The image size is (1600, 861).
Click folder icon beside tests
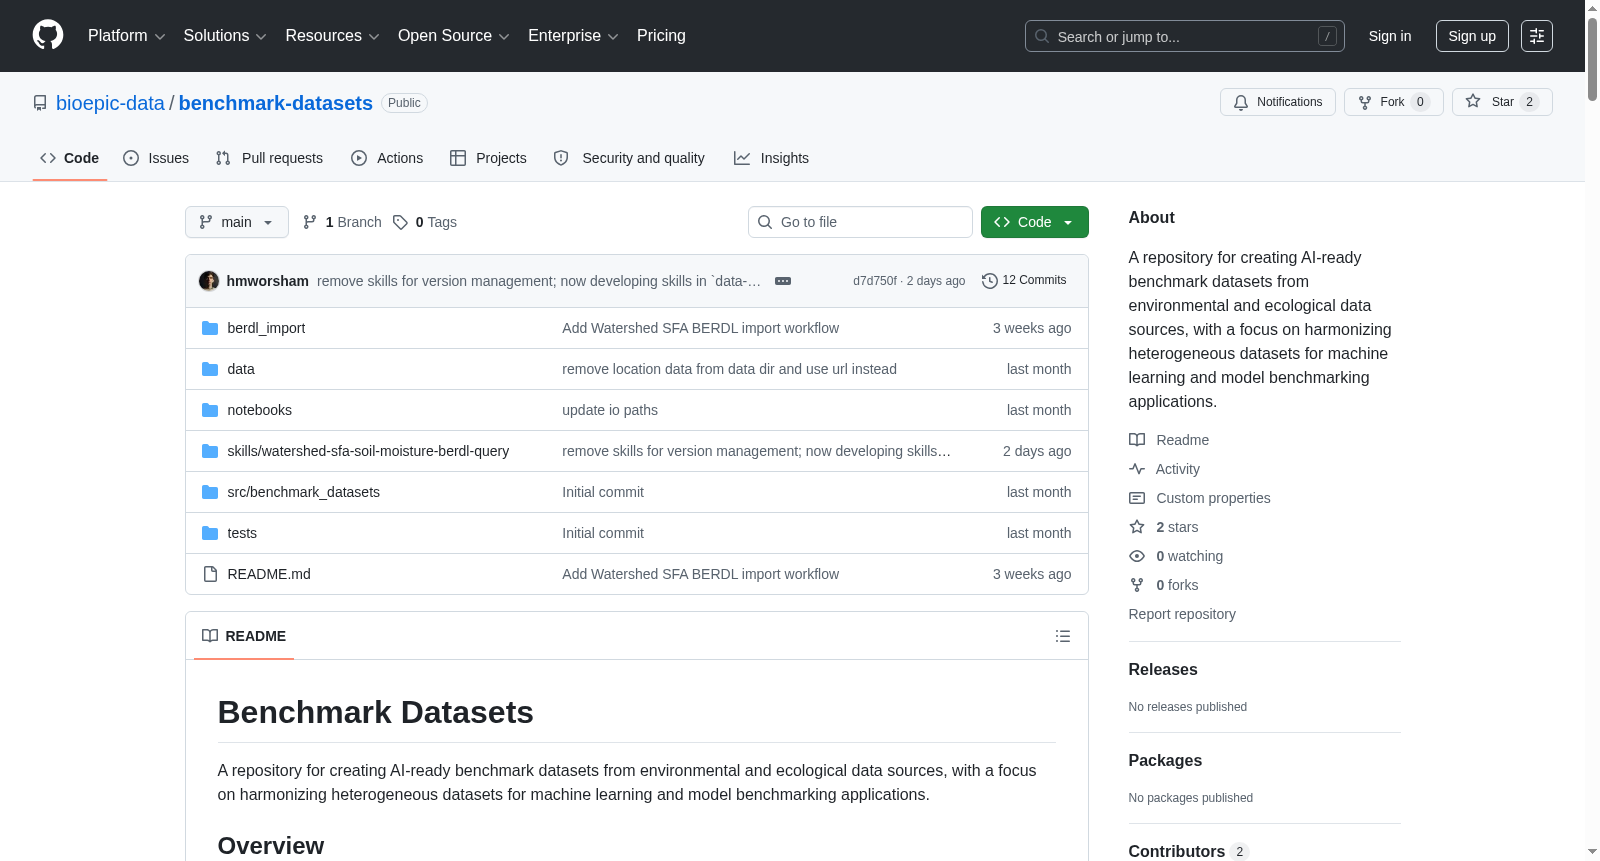pyautogui.click(x=210, y=533)
